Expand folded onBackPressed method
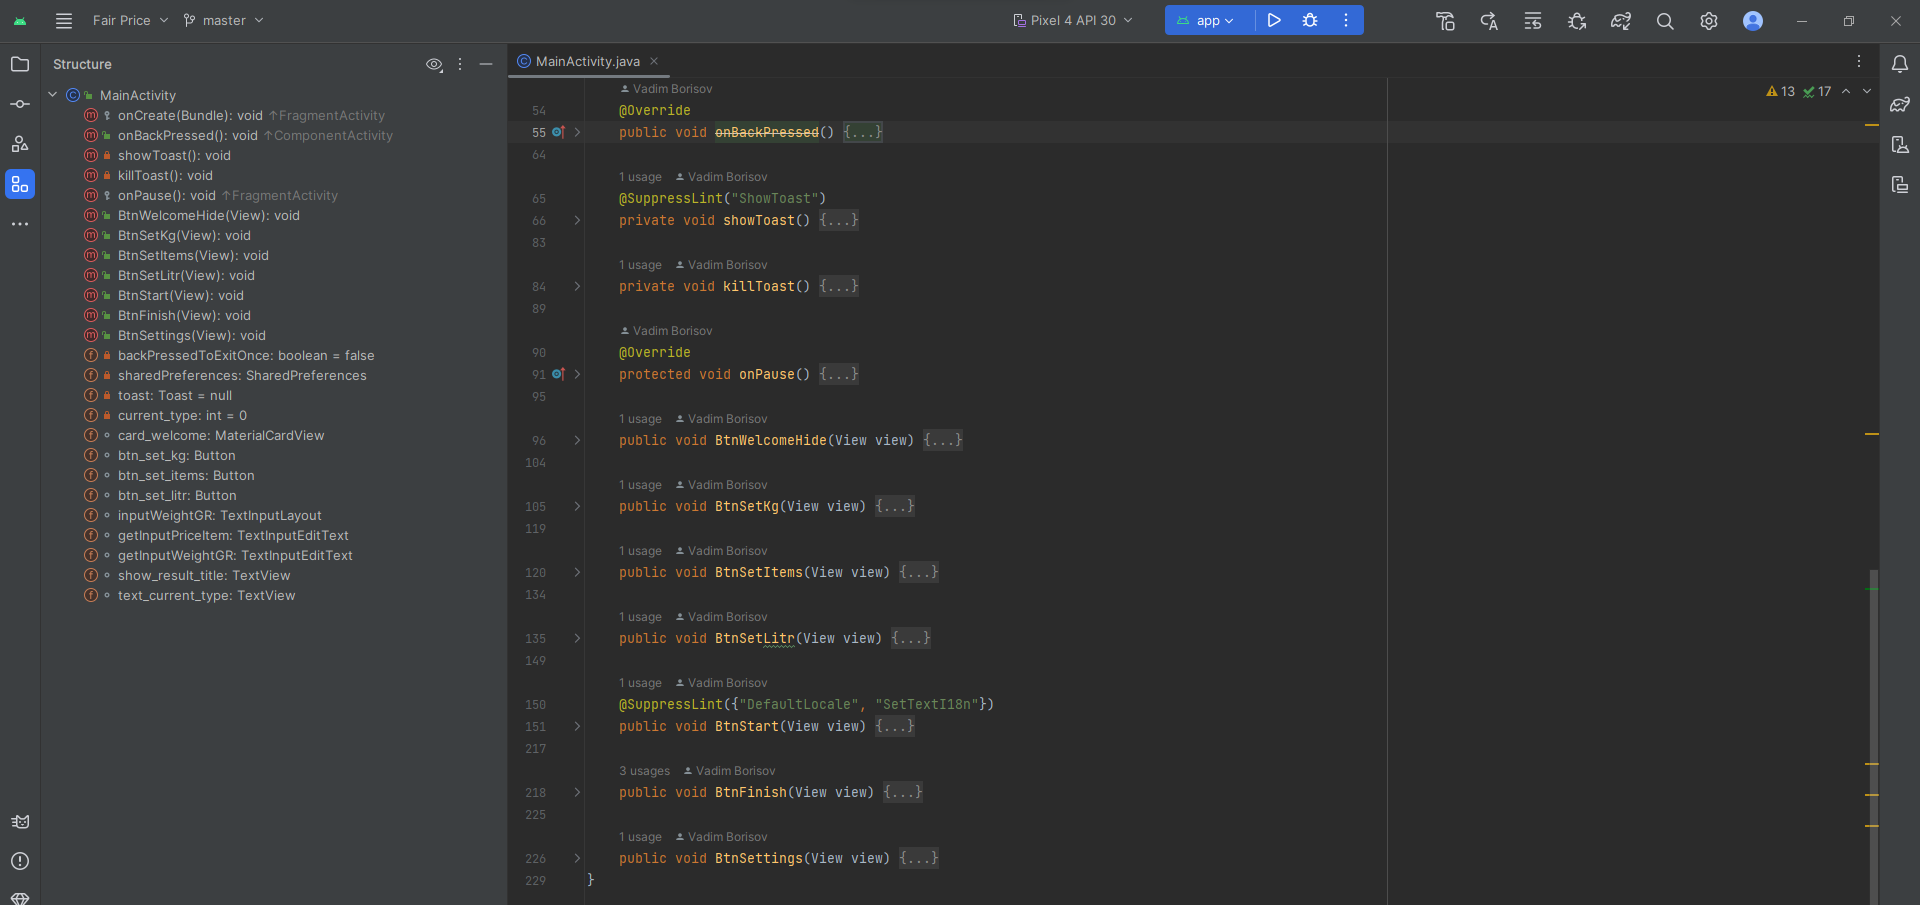This screenshot has height=905, width=1920. (577, 132)
